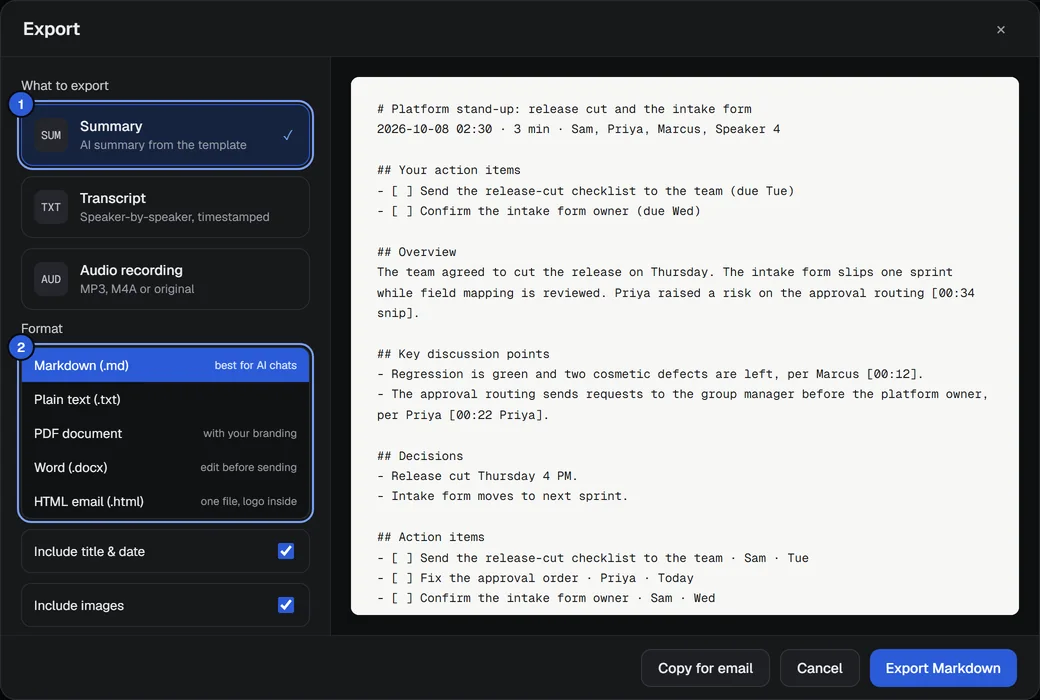The image size is (1040, 700).
Task: Choose Word (.docx) format
Action: click(x=165, y=467)
